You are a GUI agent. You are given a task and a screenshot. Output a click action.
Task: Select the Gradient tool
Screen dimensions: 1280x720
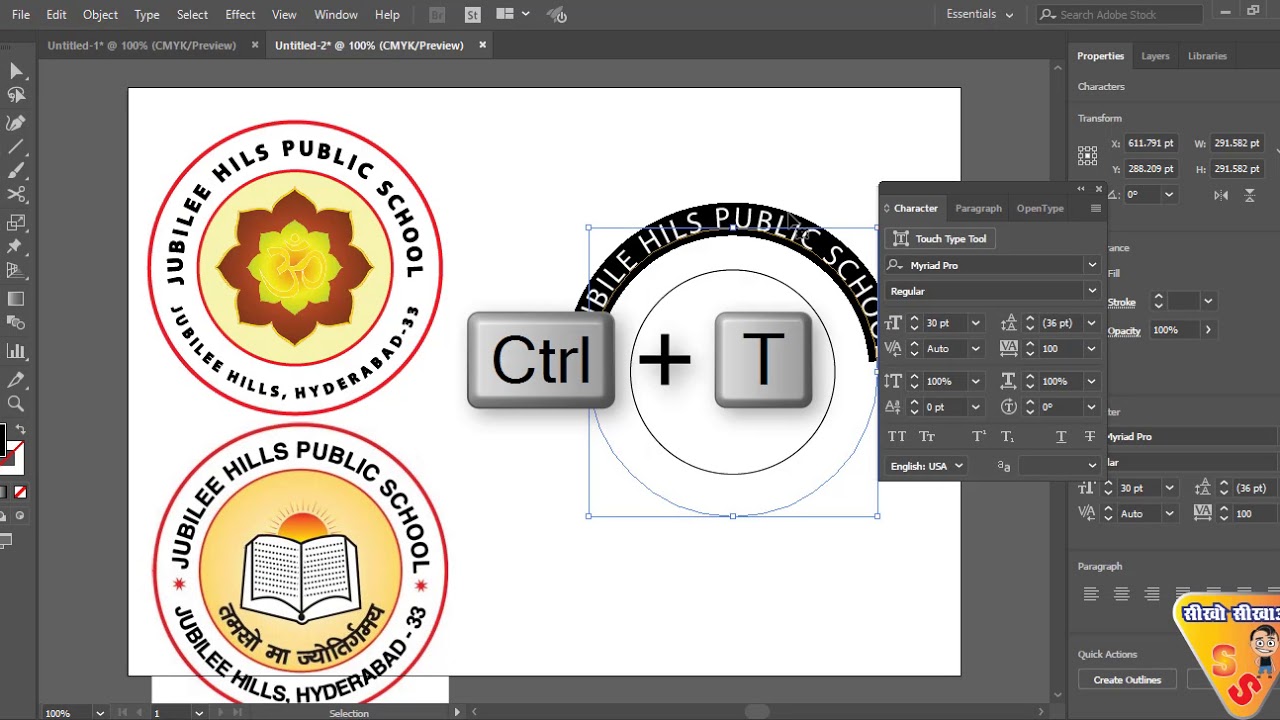click(16, 299)
